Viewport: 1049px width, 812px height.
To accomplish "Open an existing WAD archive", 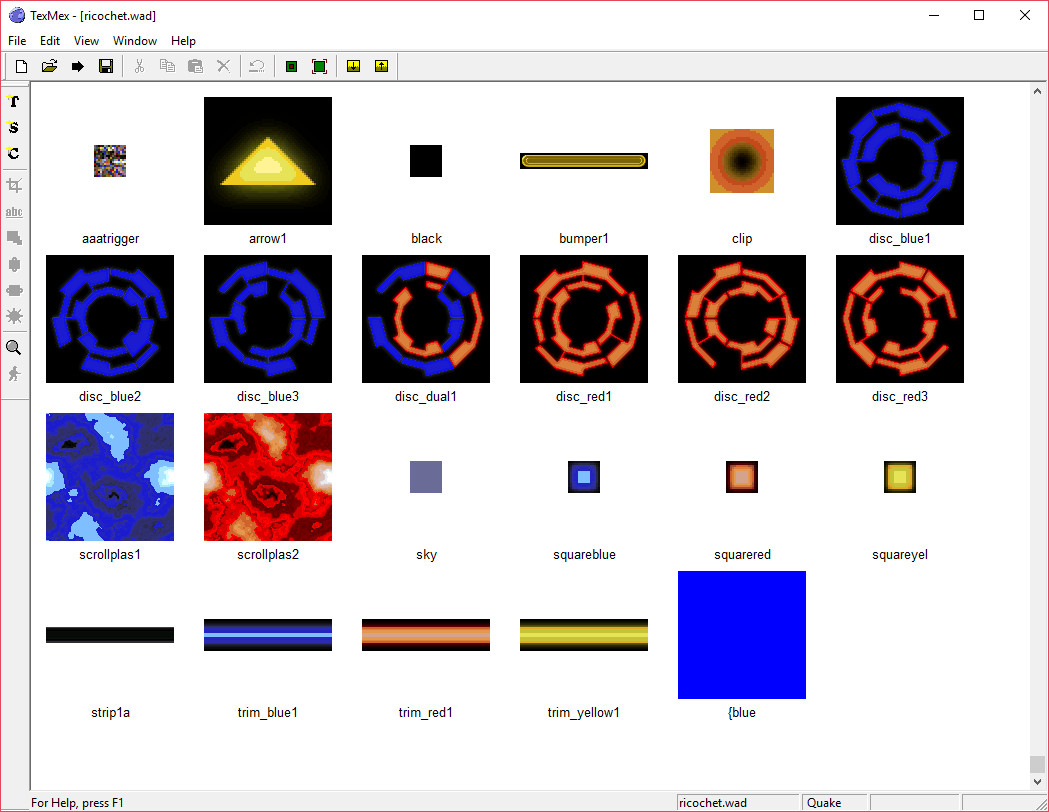I will (x=48, y=65).
